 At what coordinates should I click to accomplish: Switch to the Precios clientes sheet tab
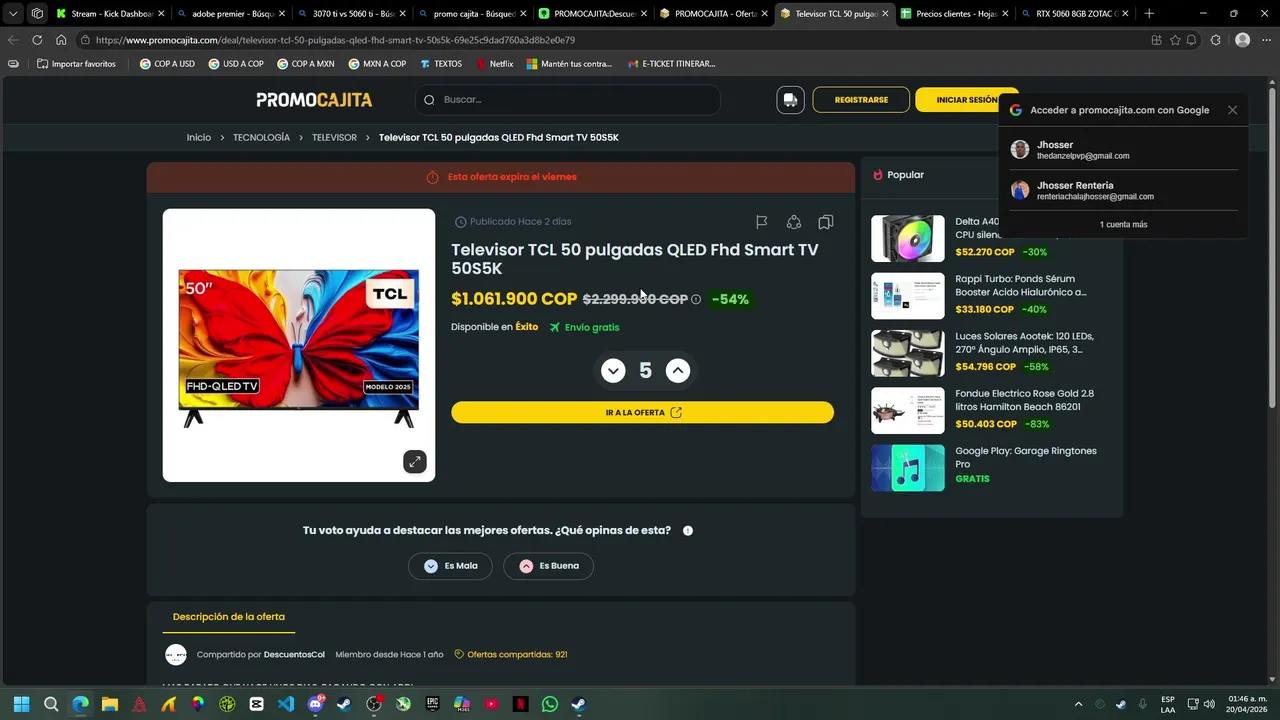coord(954,14)
